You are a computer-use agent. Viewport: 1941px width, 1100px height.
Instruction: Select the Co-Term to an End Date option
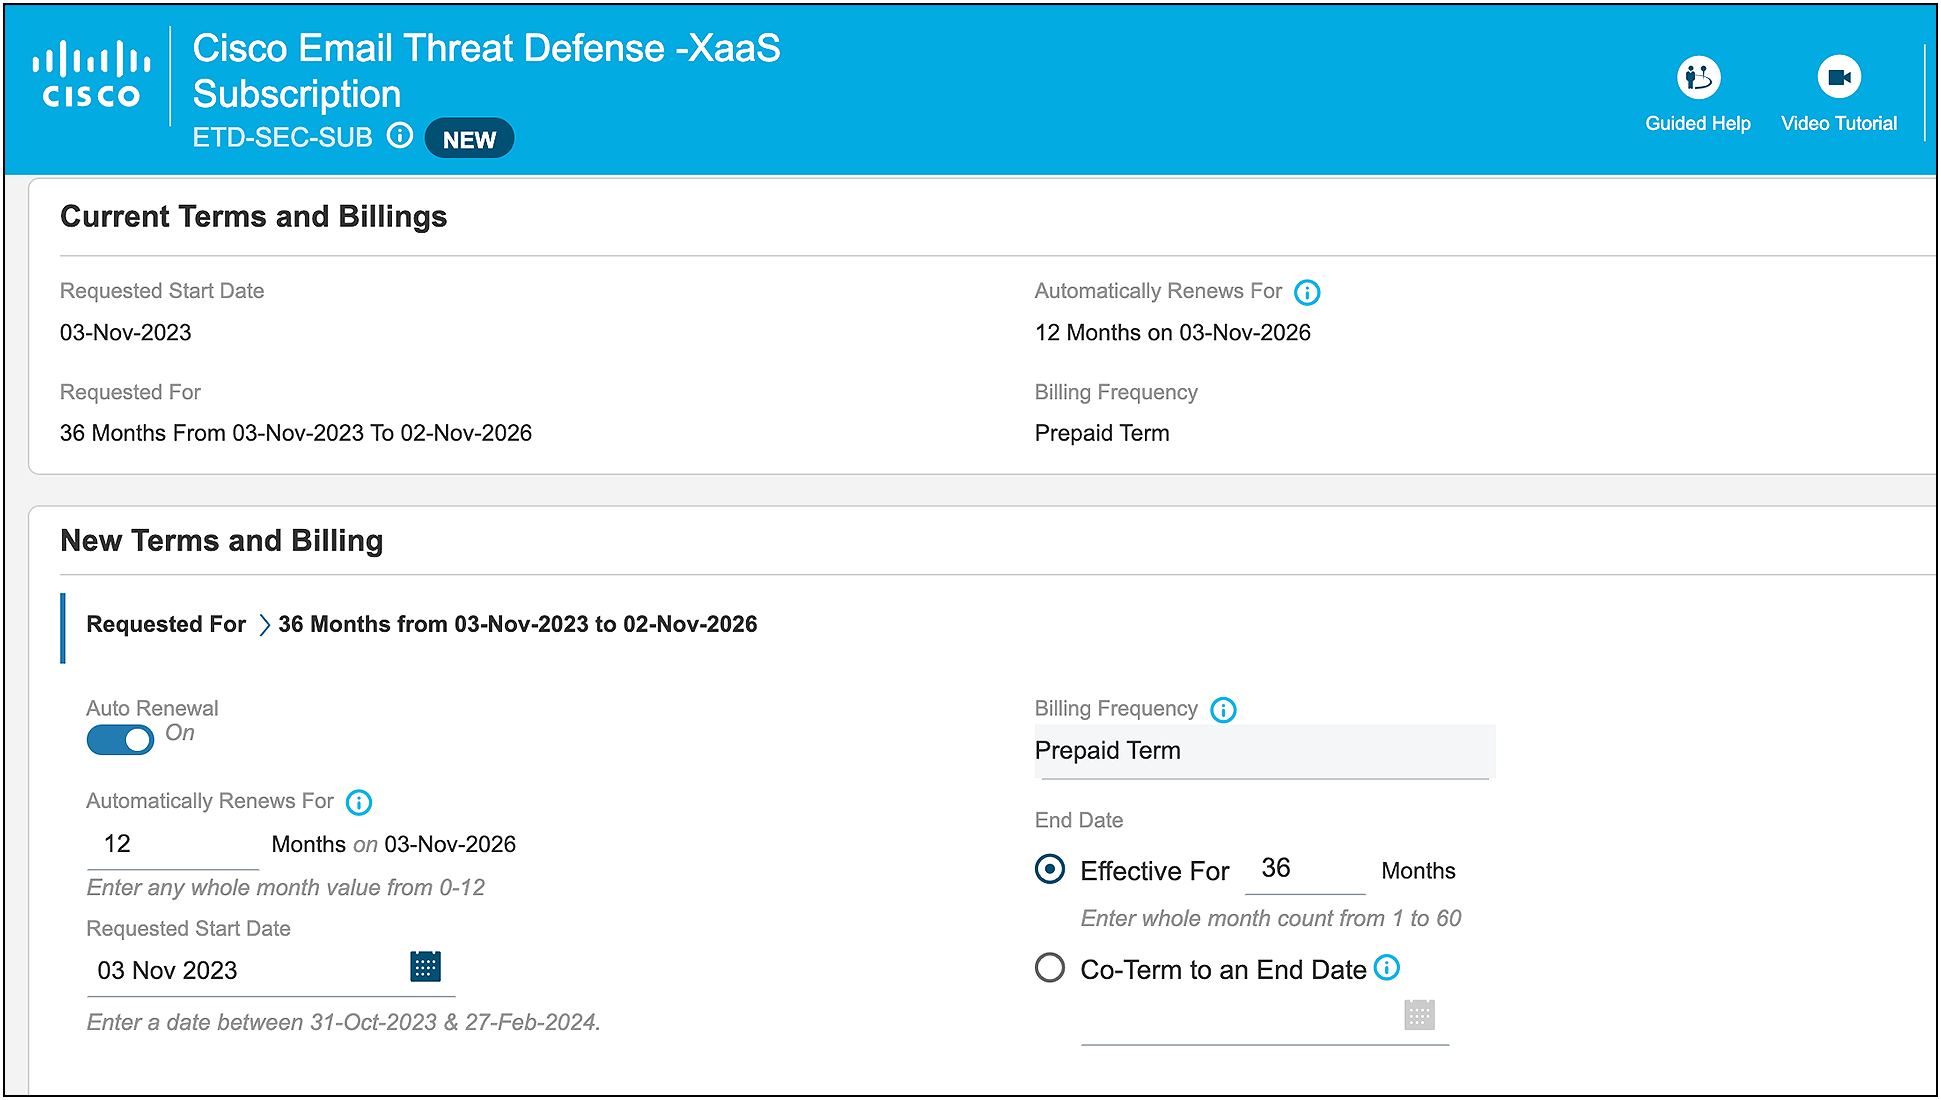pos(1049,968)
